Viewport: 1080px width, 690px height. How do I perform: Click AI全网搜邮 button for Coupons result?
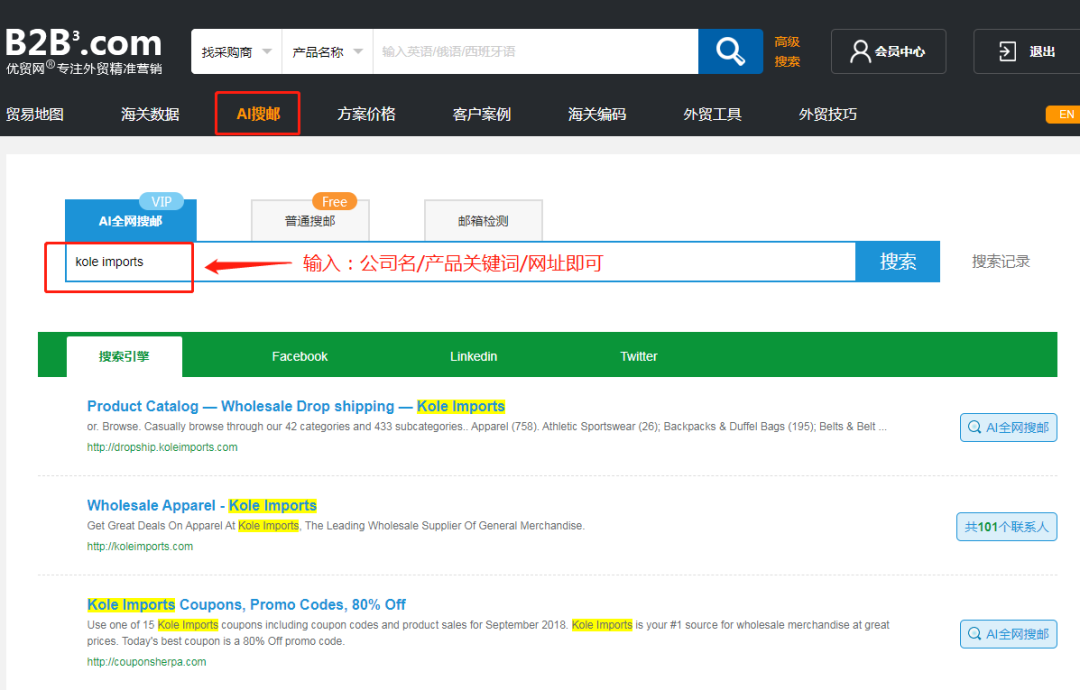click(x=1008, y=634)
